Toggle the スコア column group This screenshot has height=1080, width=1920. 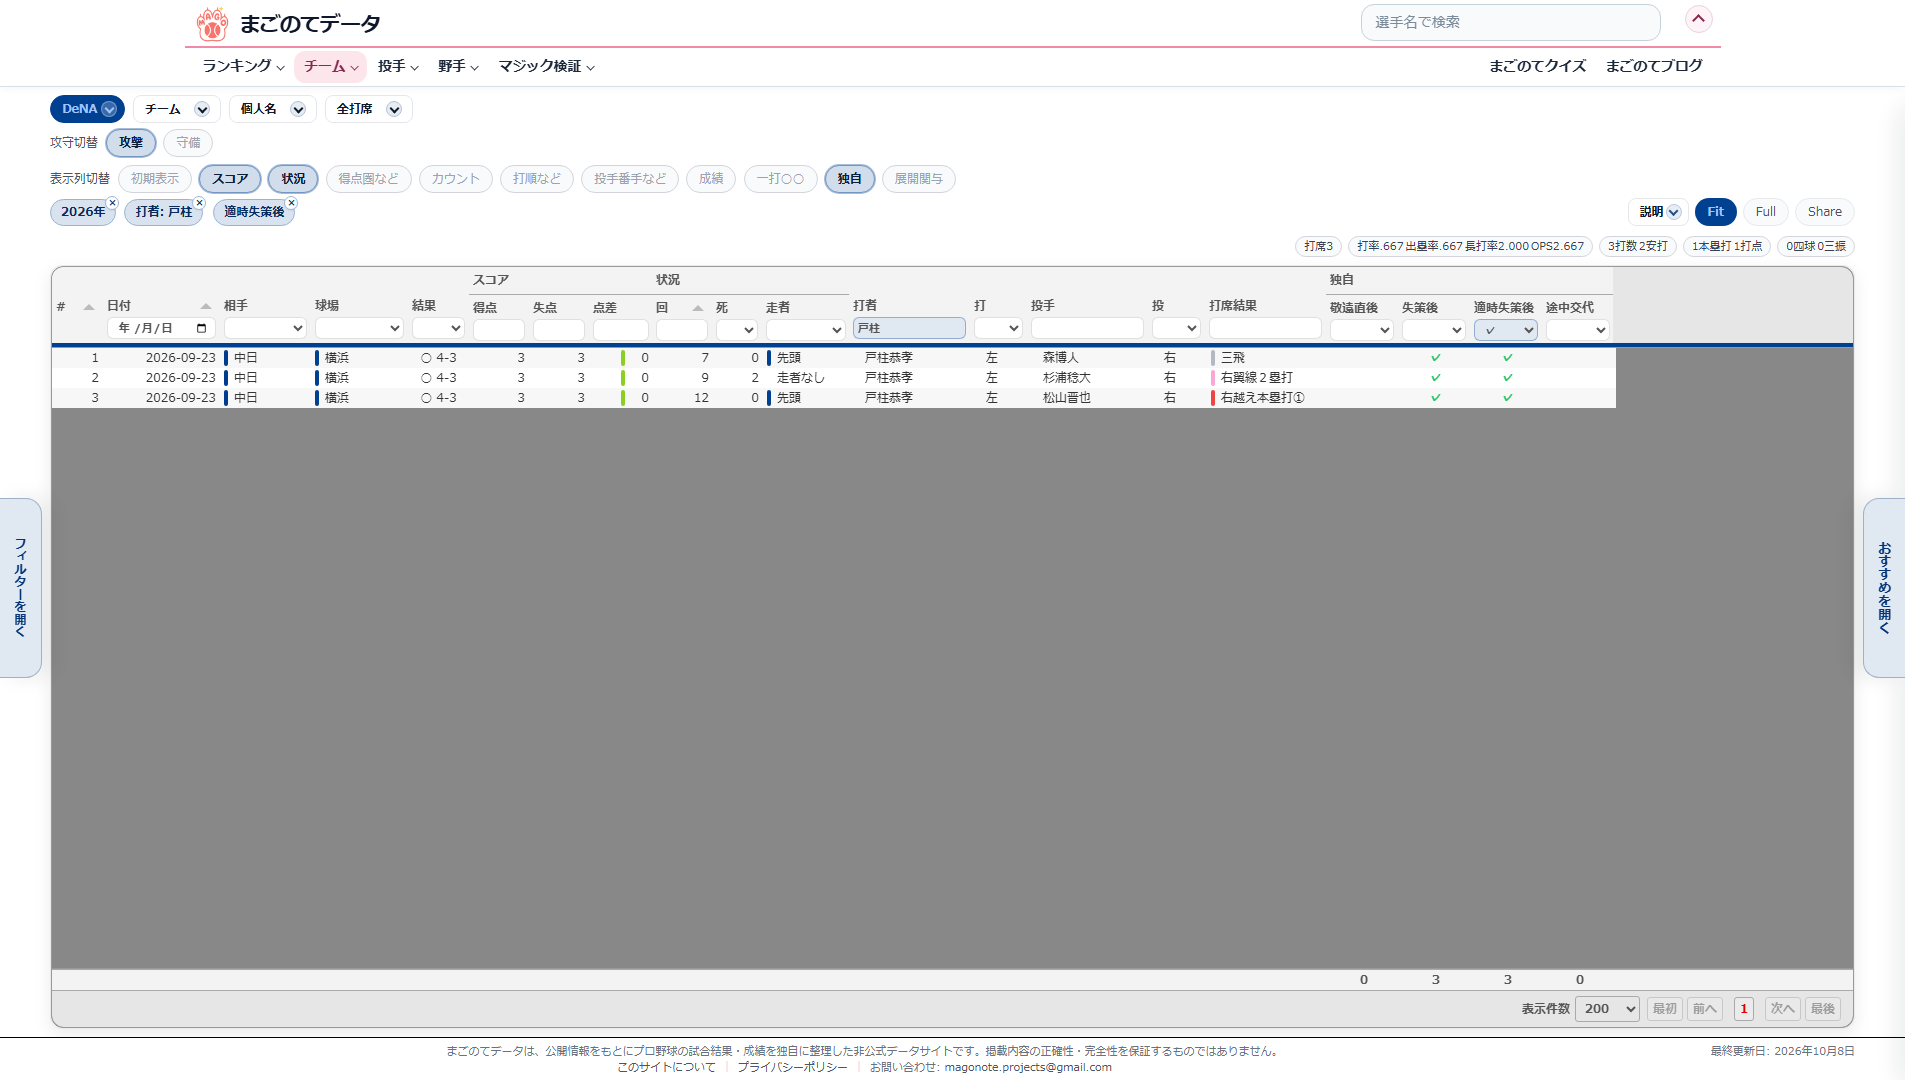pos(230,179)
